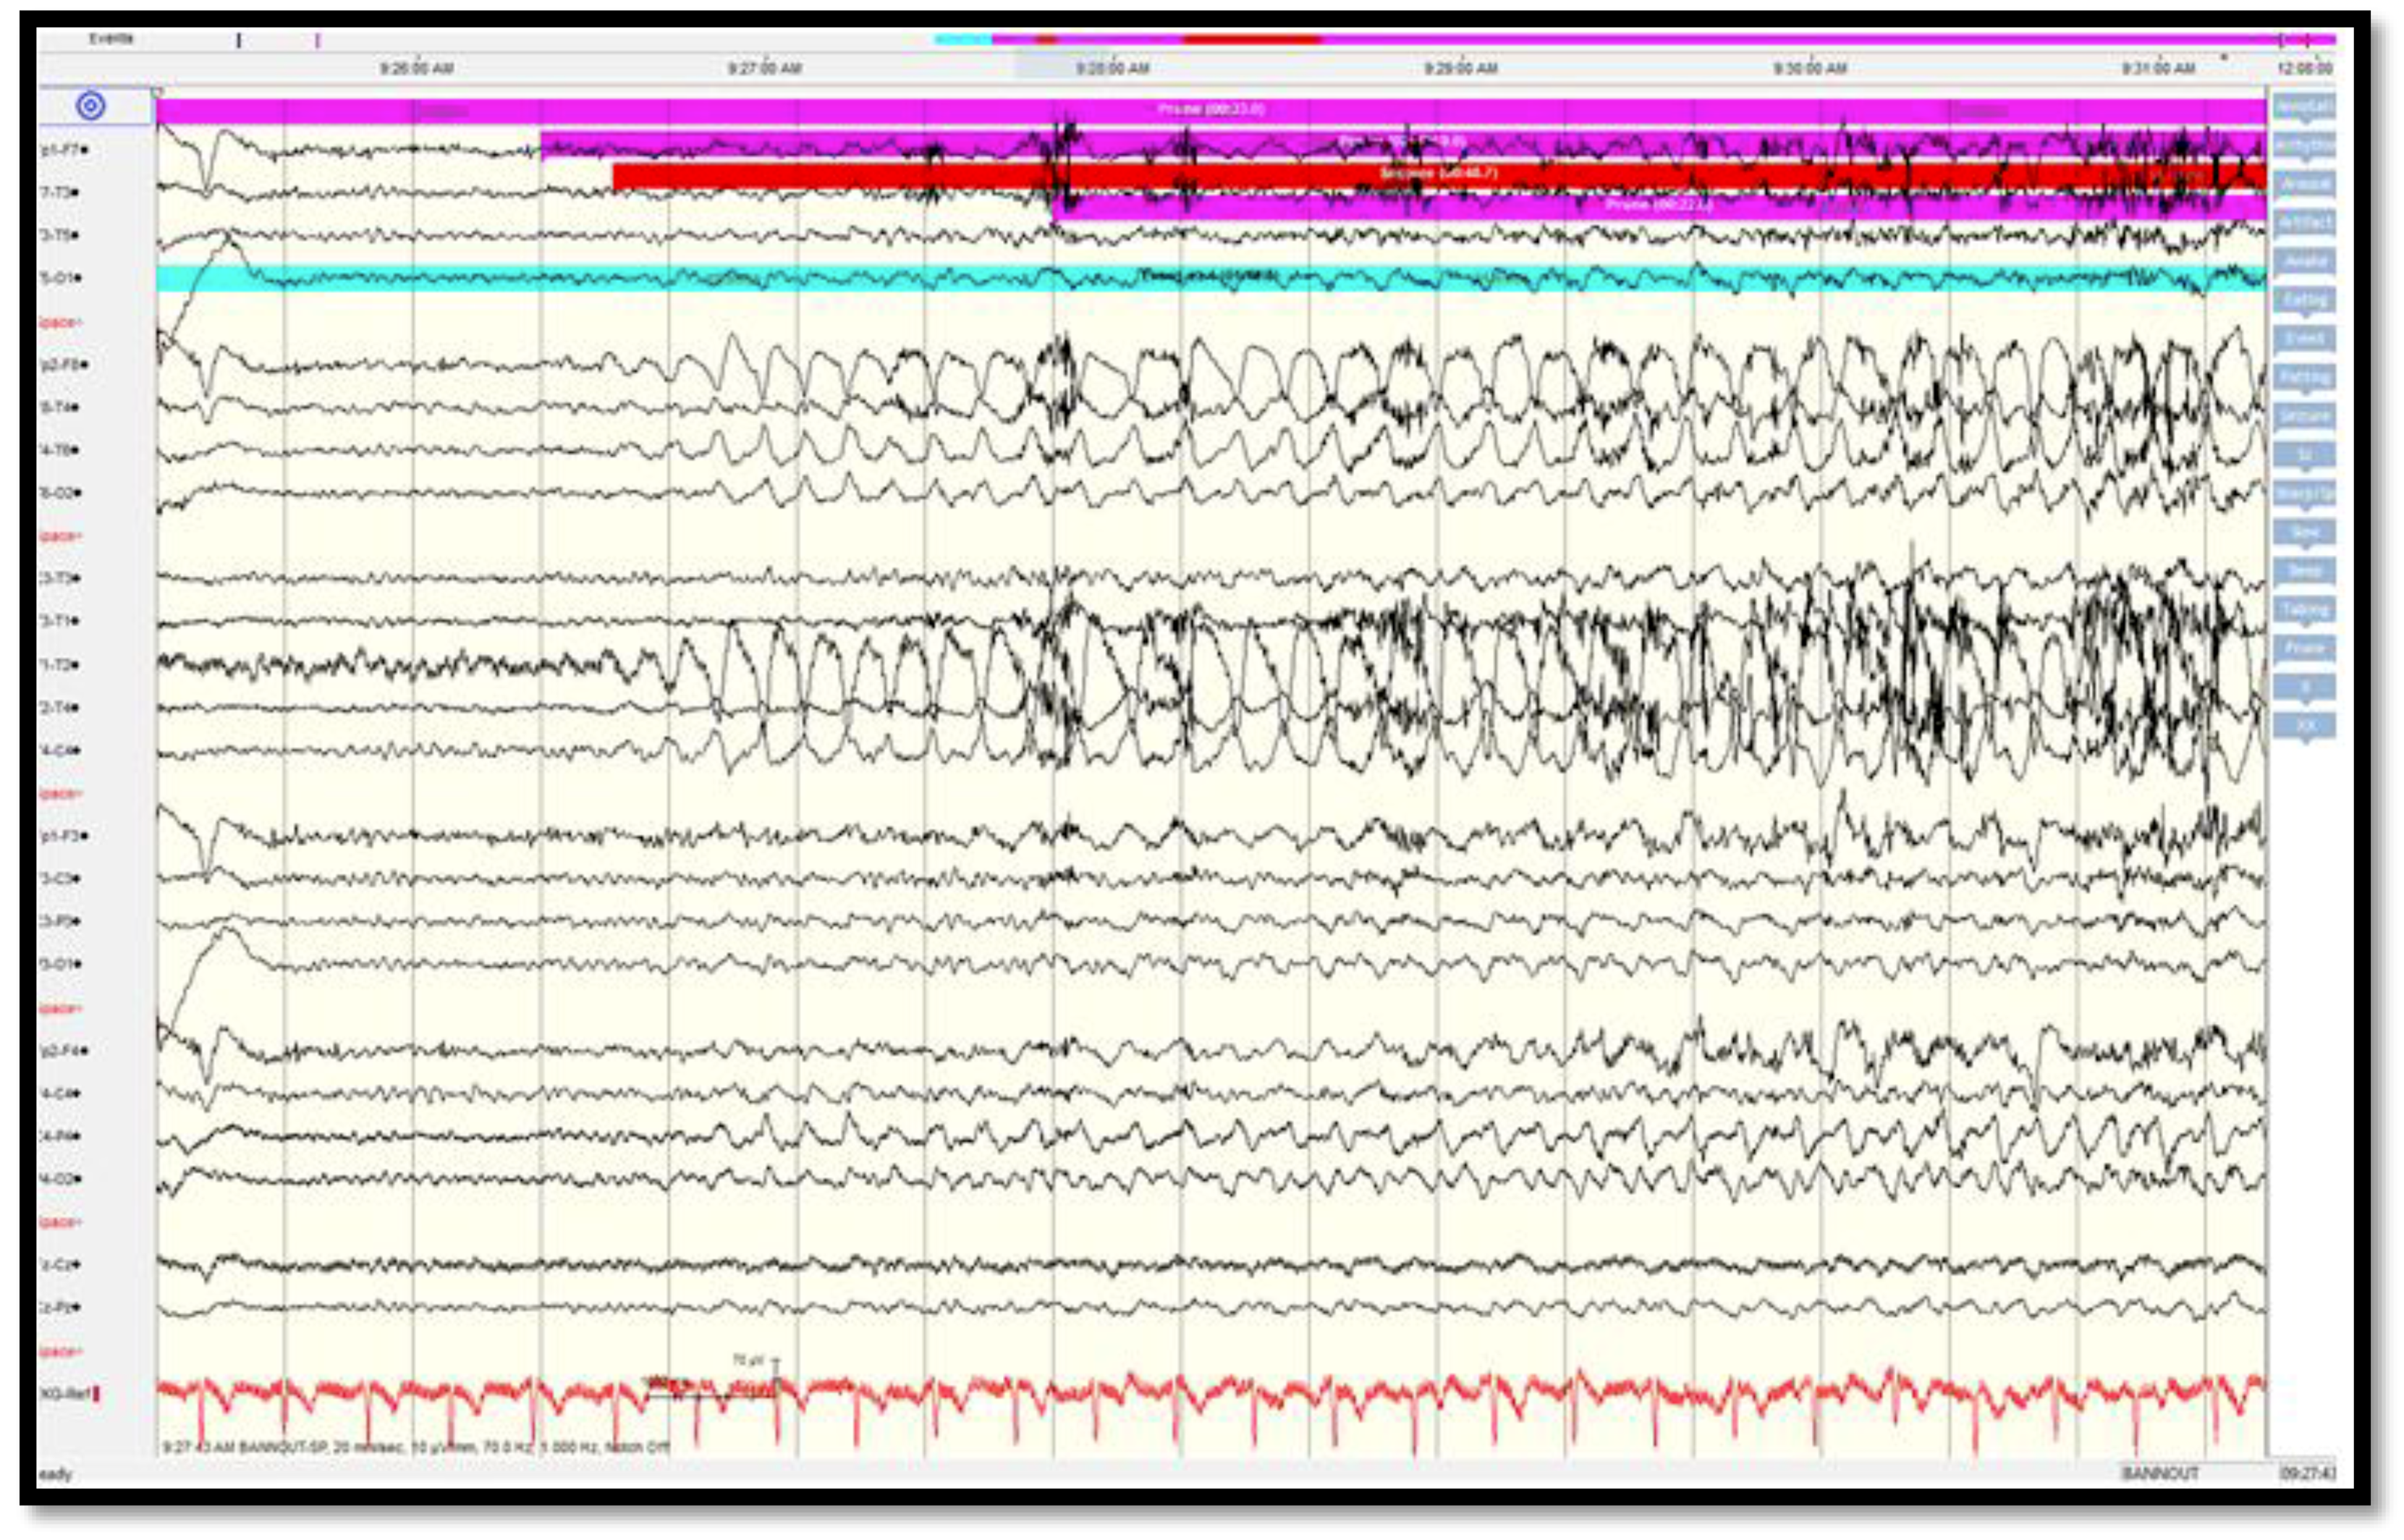2404x1540 pixels.
Task: Click the 09:27:43 time in status bar
Action: 2307,1473
